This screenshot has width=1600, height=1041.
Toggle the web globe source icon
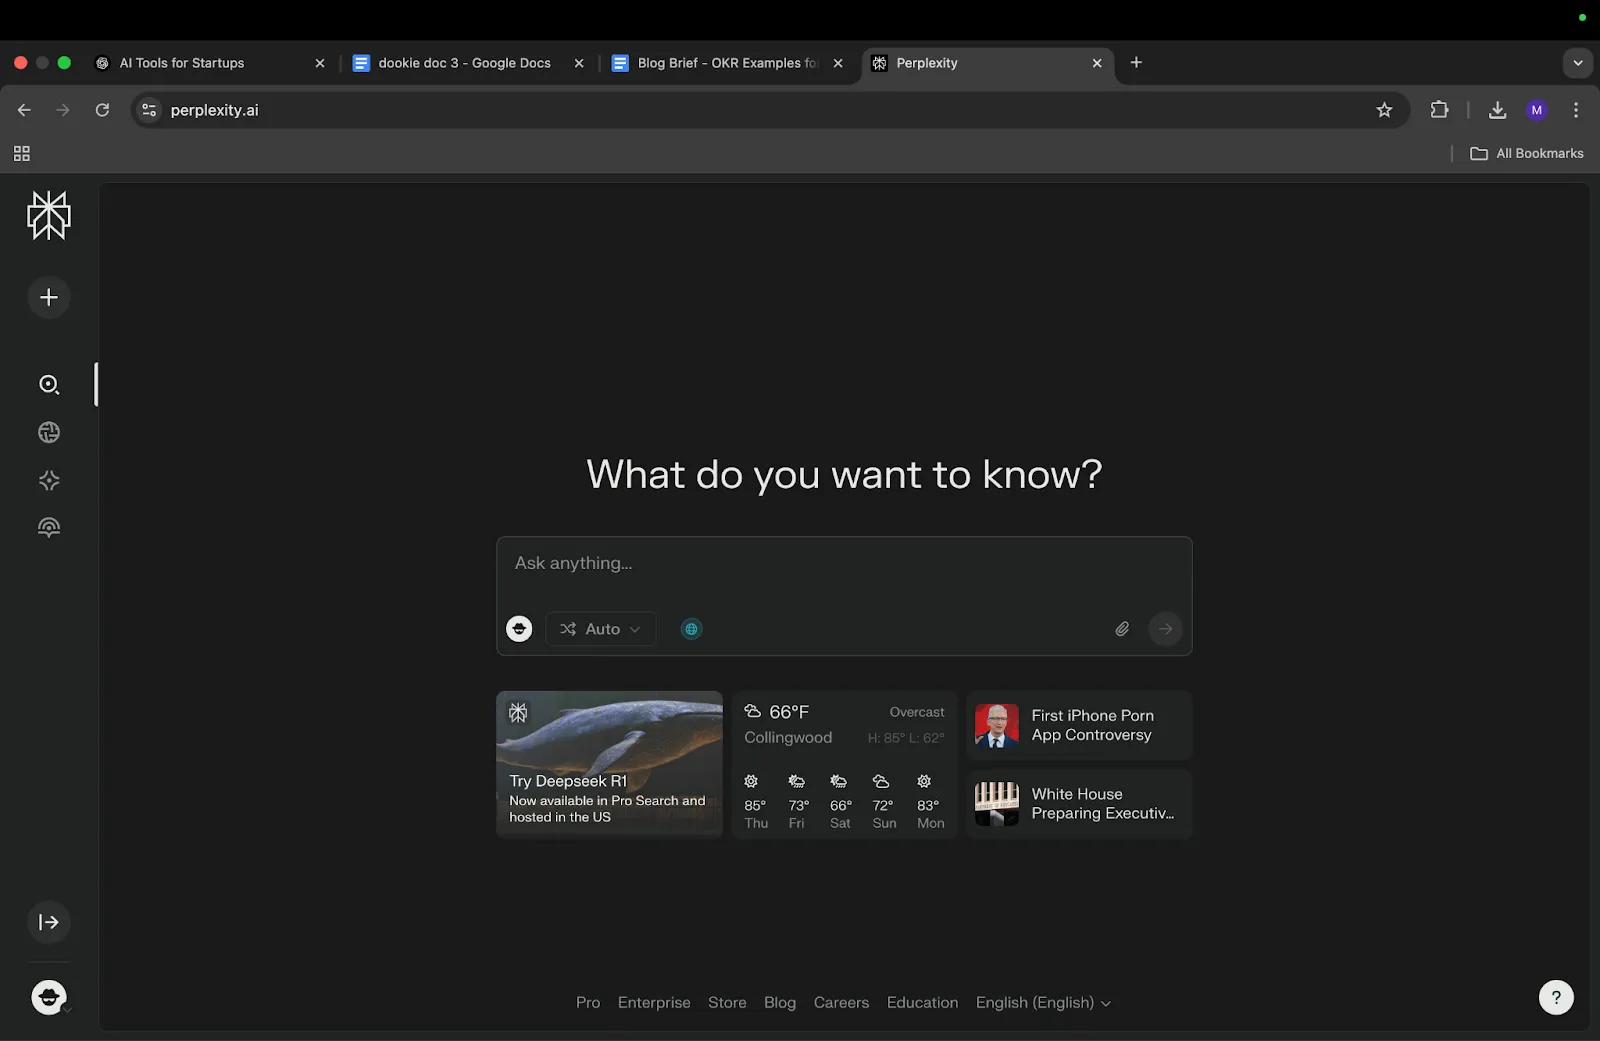pyautogui.click(x=691, y=629)
